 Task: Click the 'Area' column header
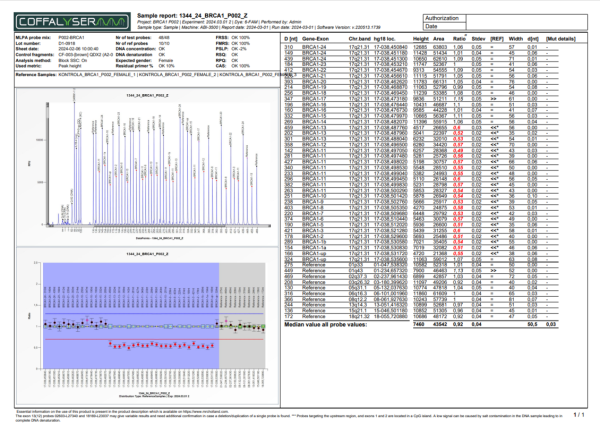(x=439, y=39)
